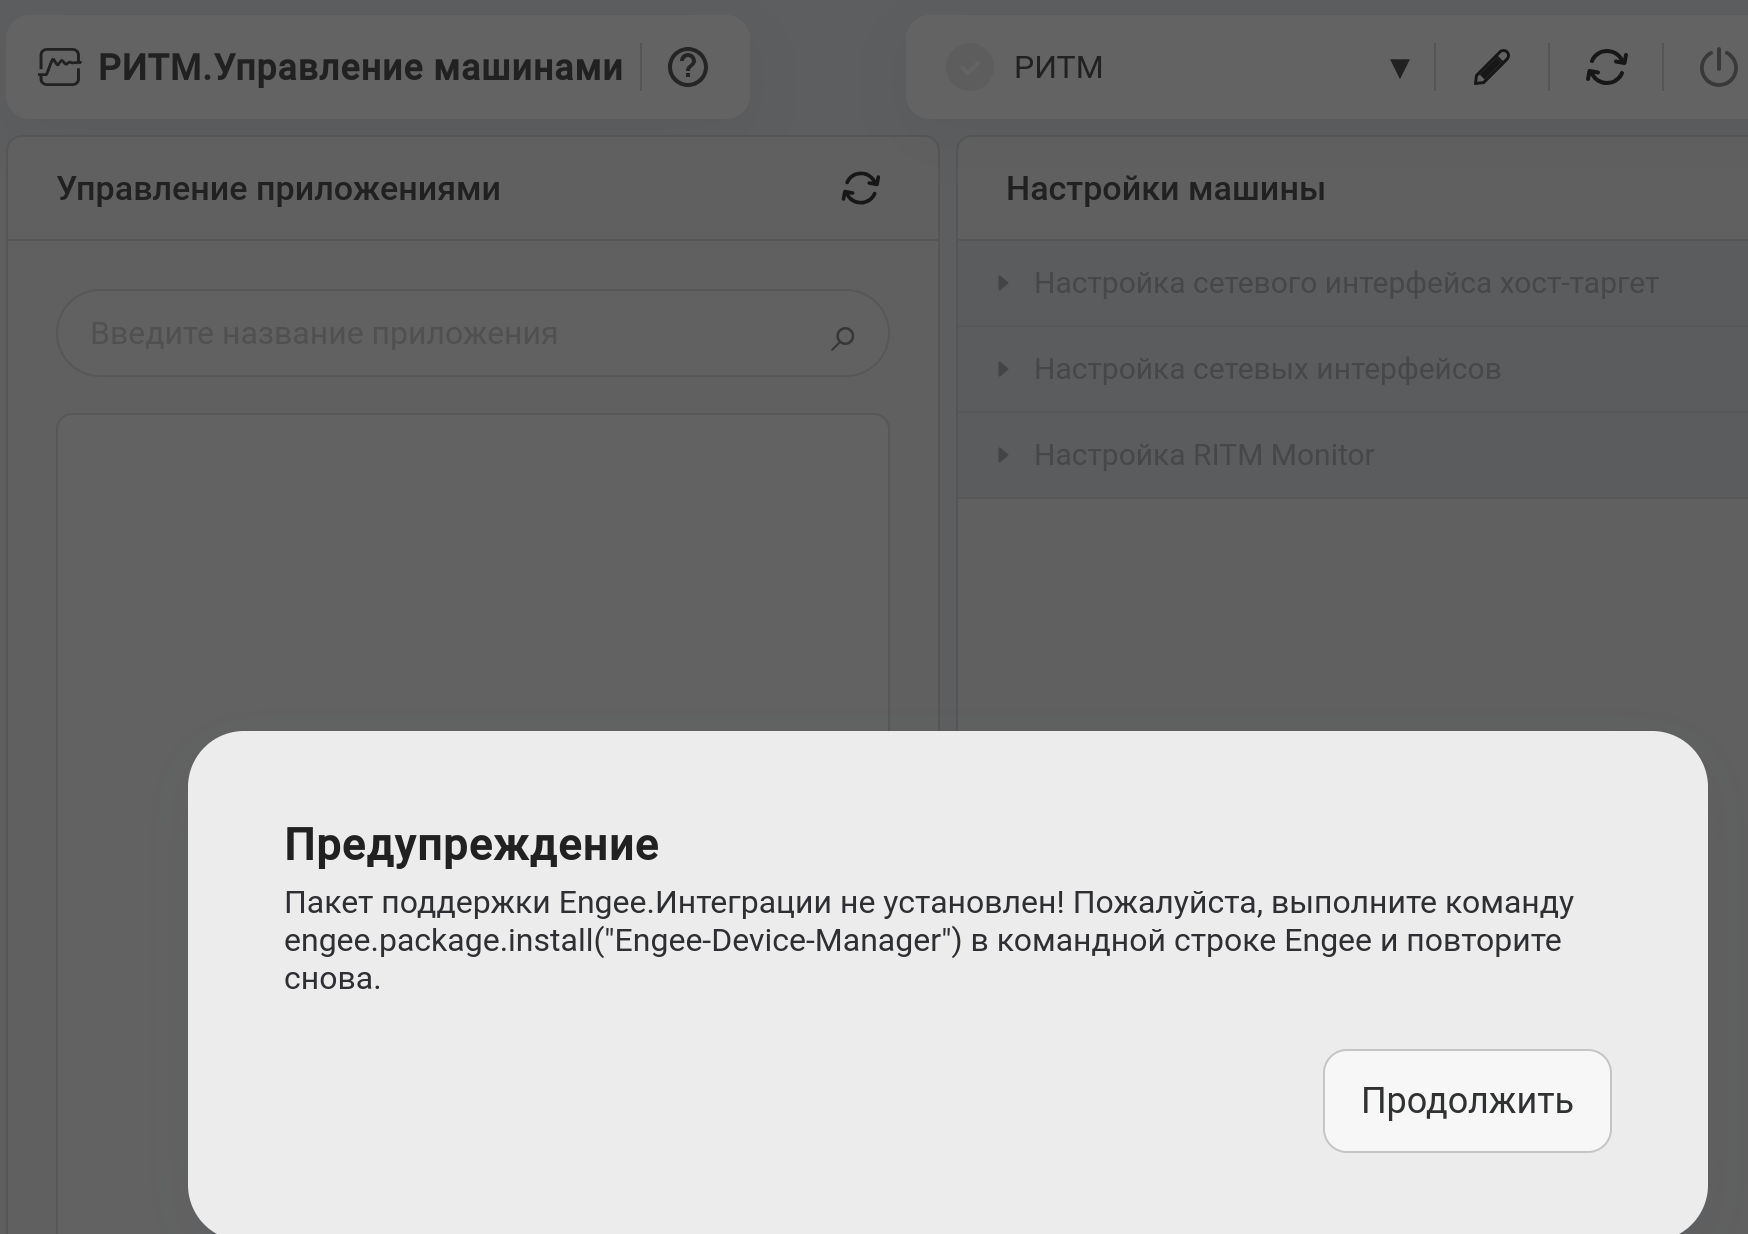The image size is (1748, 1234).
Task: Focus the application name search field
Action: [472, 333]
